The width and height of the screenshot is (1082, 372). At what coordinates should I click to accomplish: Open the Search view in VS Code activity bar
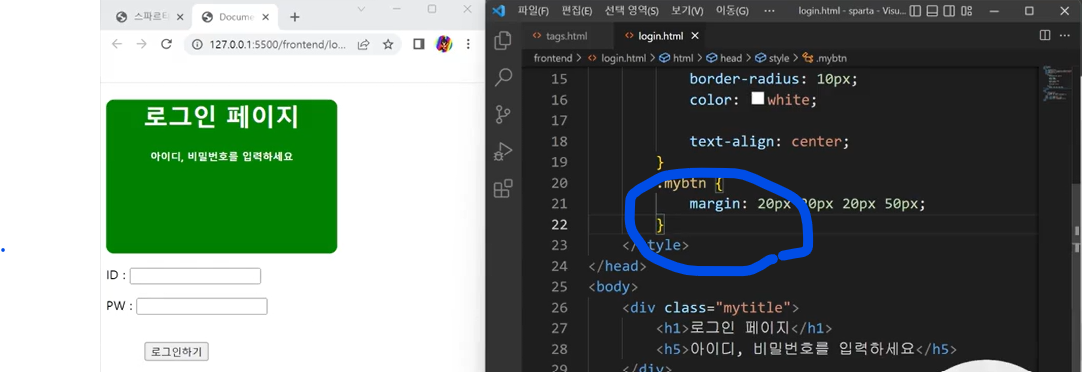click(x=503, y=77)
